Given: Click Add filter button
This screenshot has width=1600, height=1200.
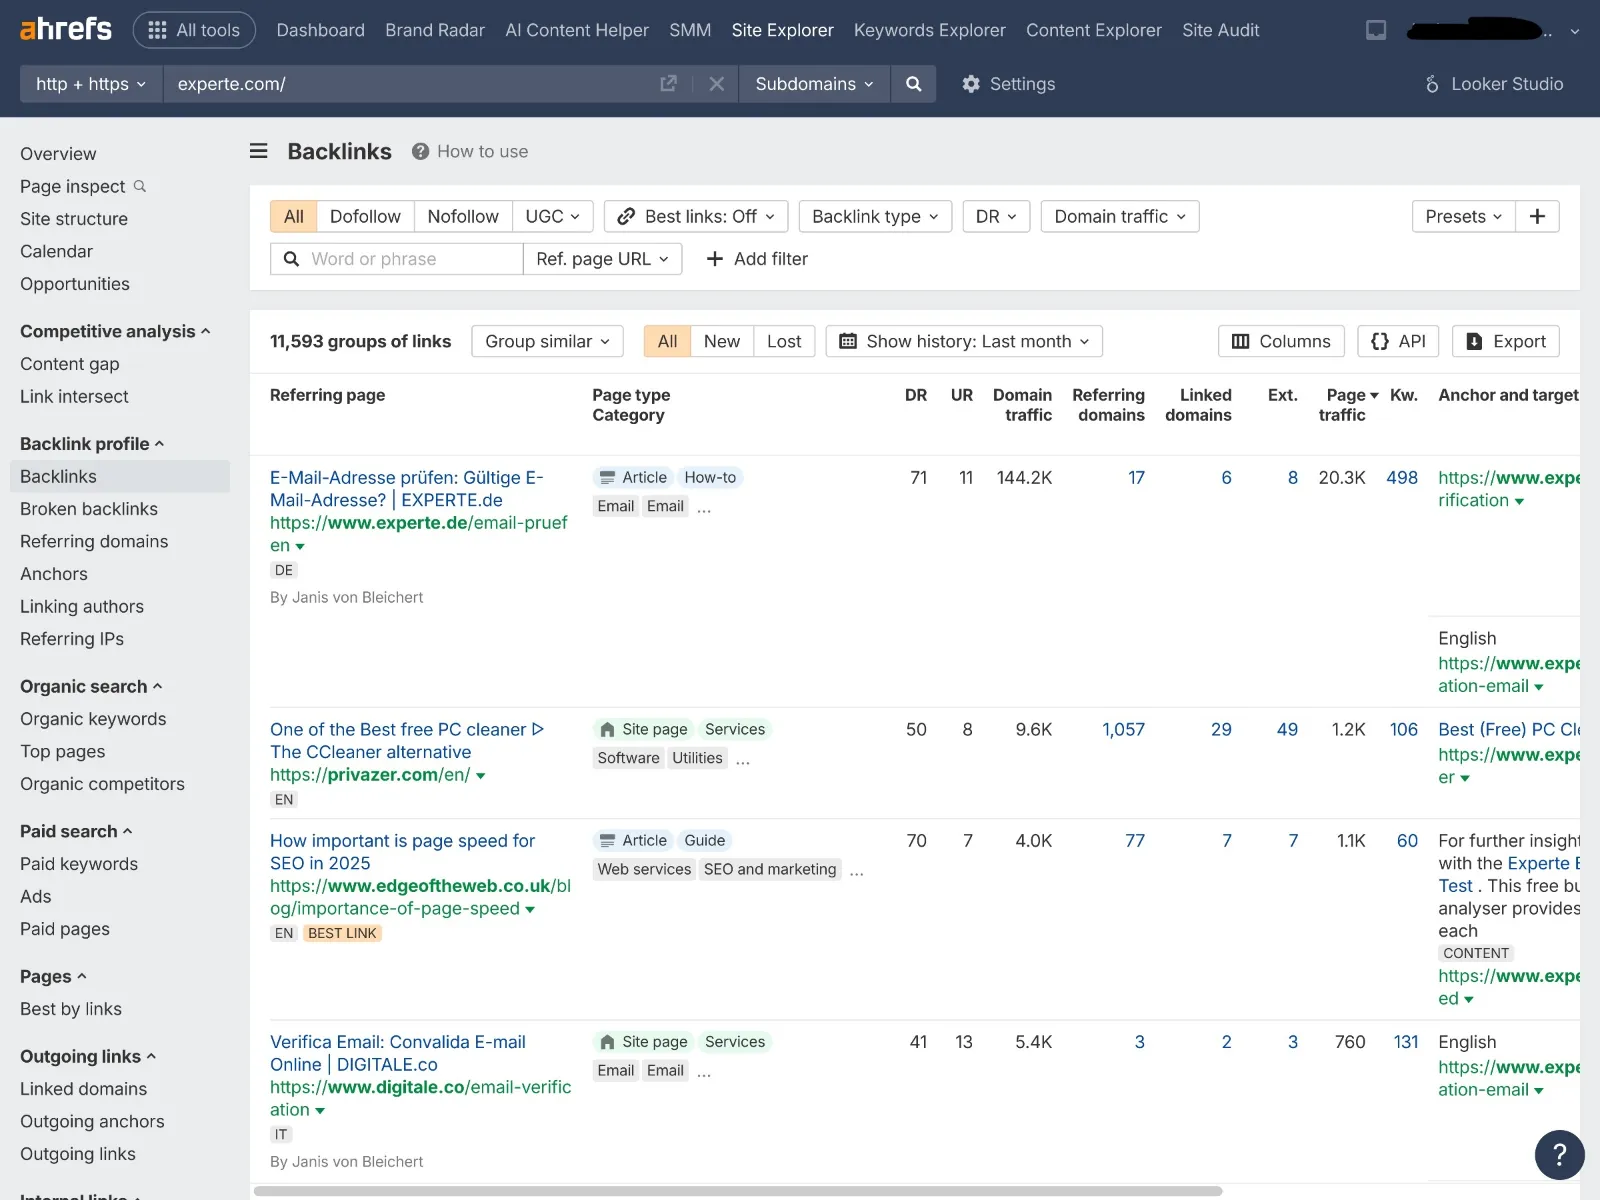Looking at the screenshot, I should [757, 259].
